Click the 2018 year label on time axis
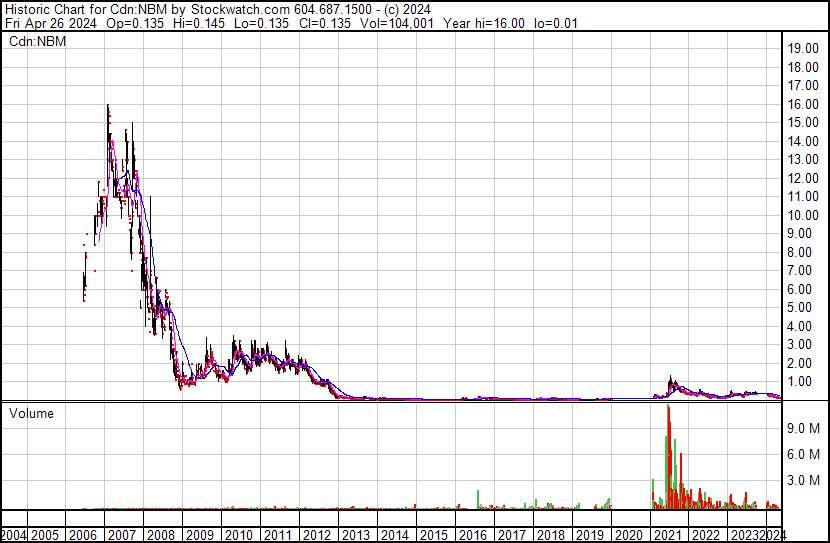830x543 pixels. tap(551, 535)
